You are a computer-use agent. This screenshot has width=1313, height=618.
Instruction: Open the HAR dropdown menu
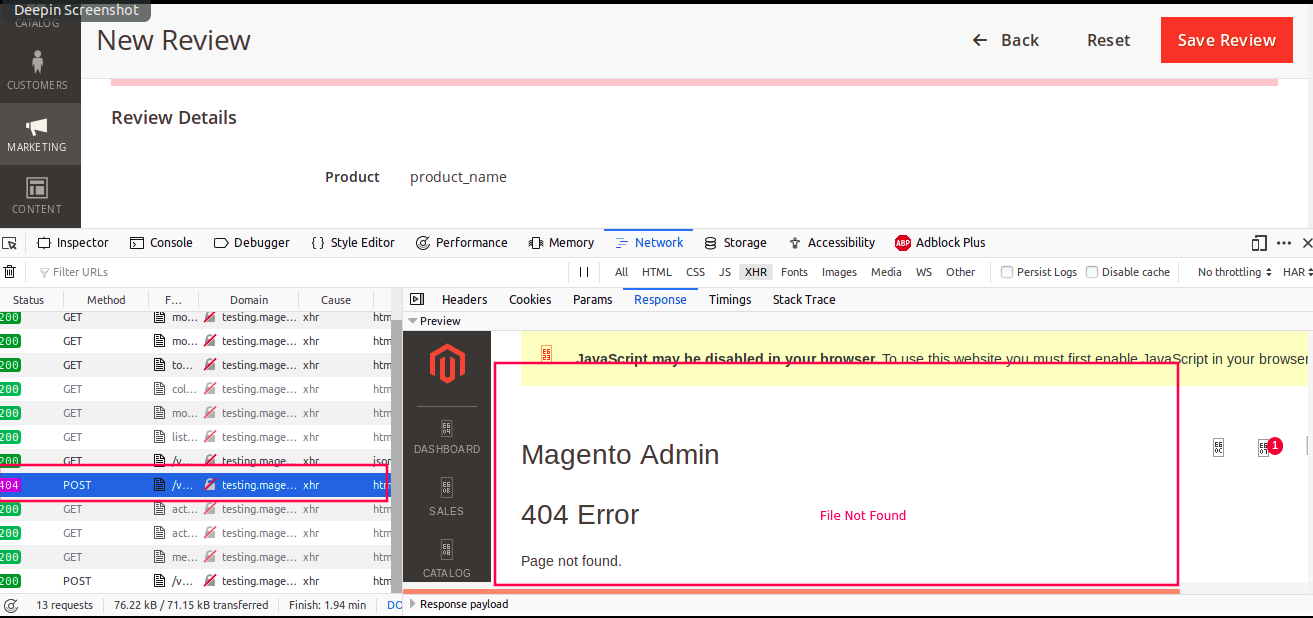click(x=1296, y=272)
